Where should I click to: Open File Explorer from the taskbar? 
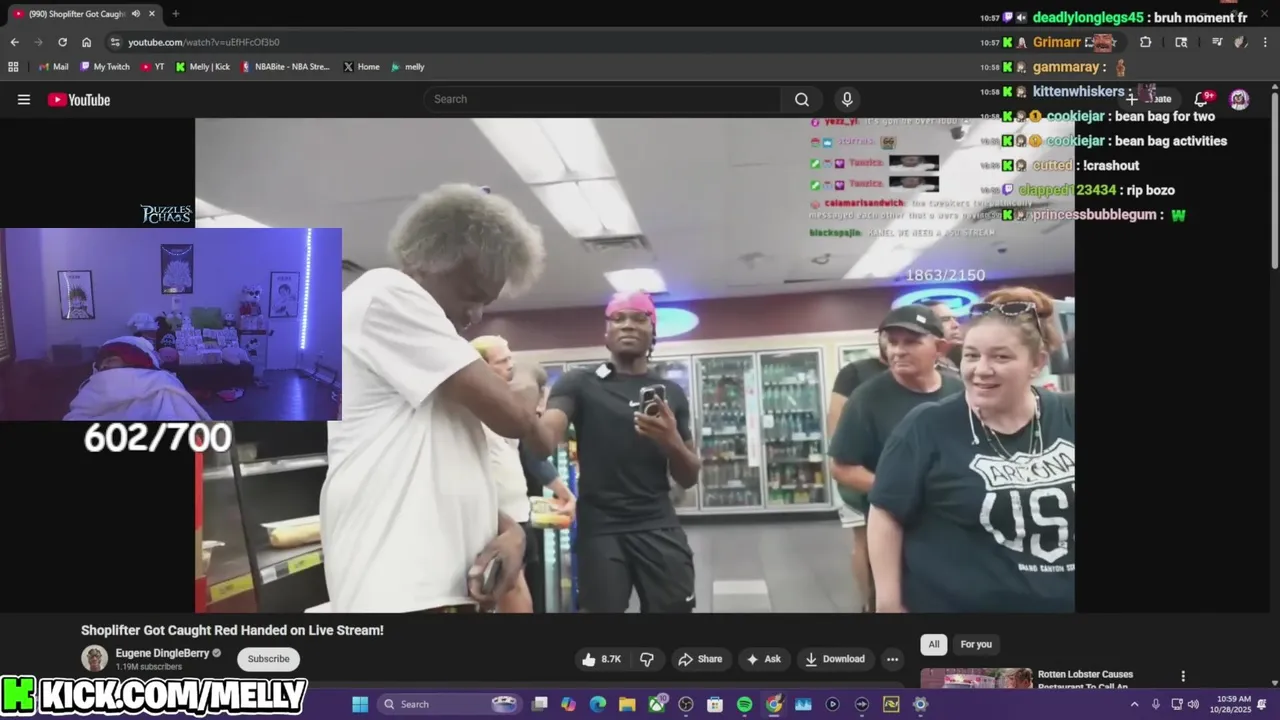pyautogui.click(x=627, y=704)
